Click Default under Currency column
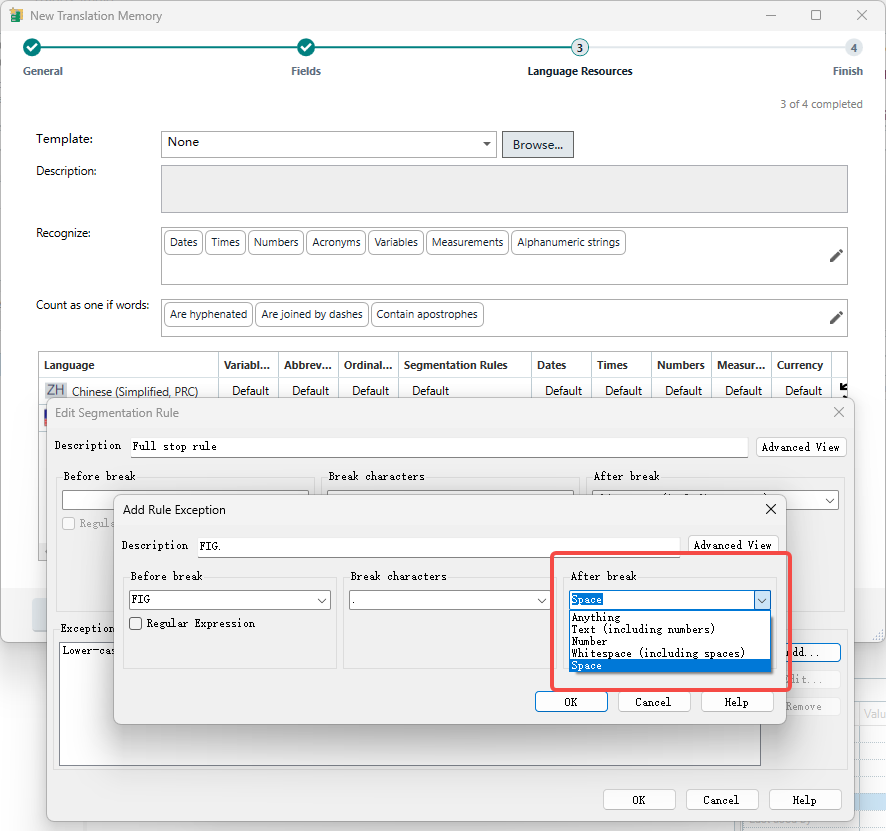 click(804, 391)
